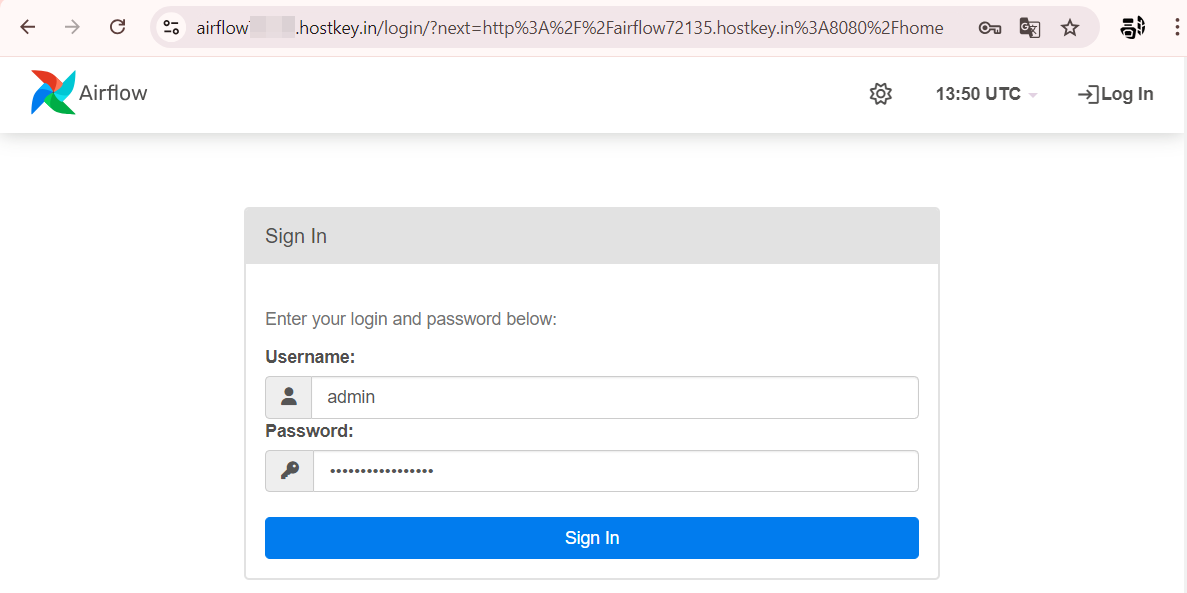Image resolution: width=1187 pixels, height=593 pixels.
Task: Bookmark this page with the star icon
Action: pyautogui.click(x=1070, y=28)
